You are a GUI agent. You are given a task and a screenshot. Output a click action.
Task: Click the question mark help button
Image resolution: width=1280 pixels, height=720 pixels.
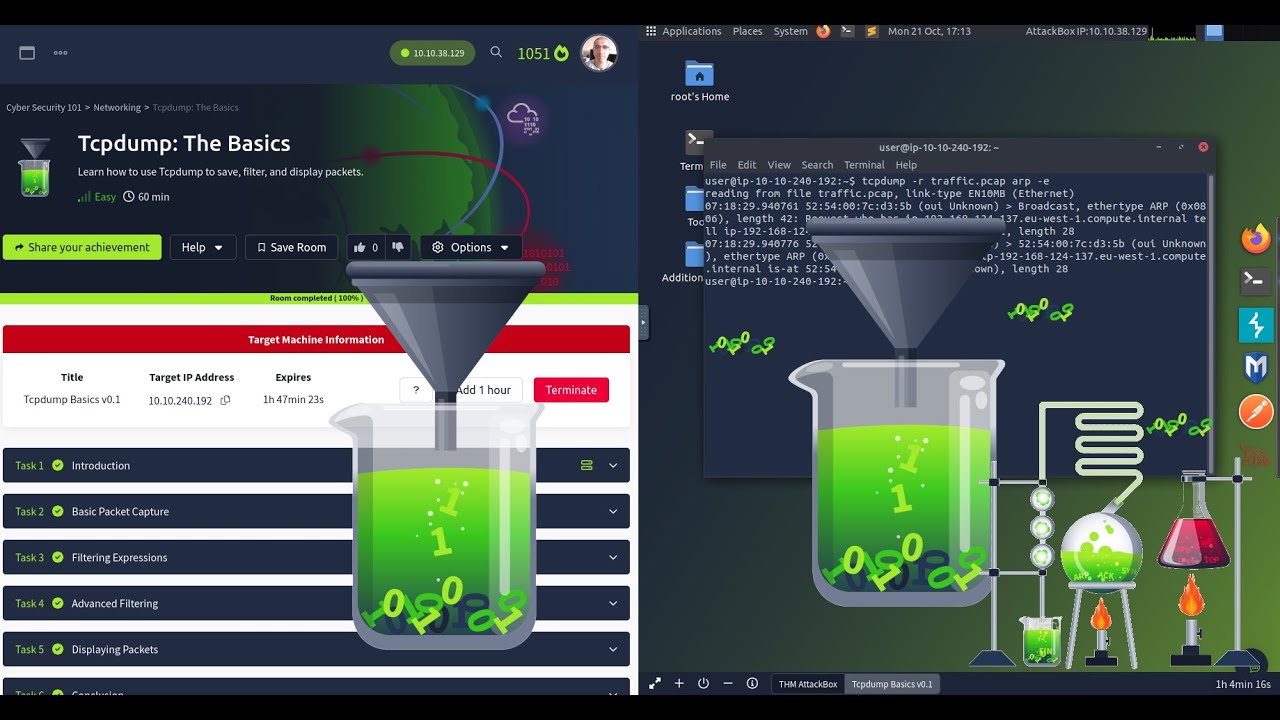416,390
